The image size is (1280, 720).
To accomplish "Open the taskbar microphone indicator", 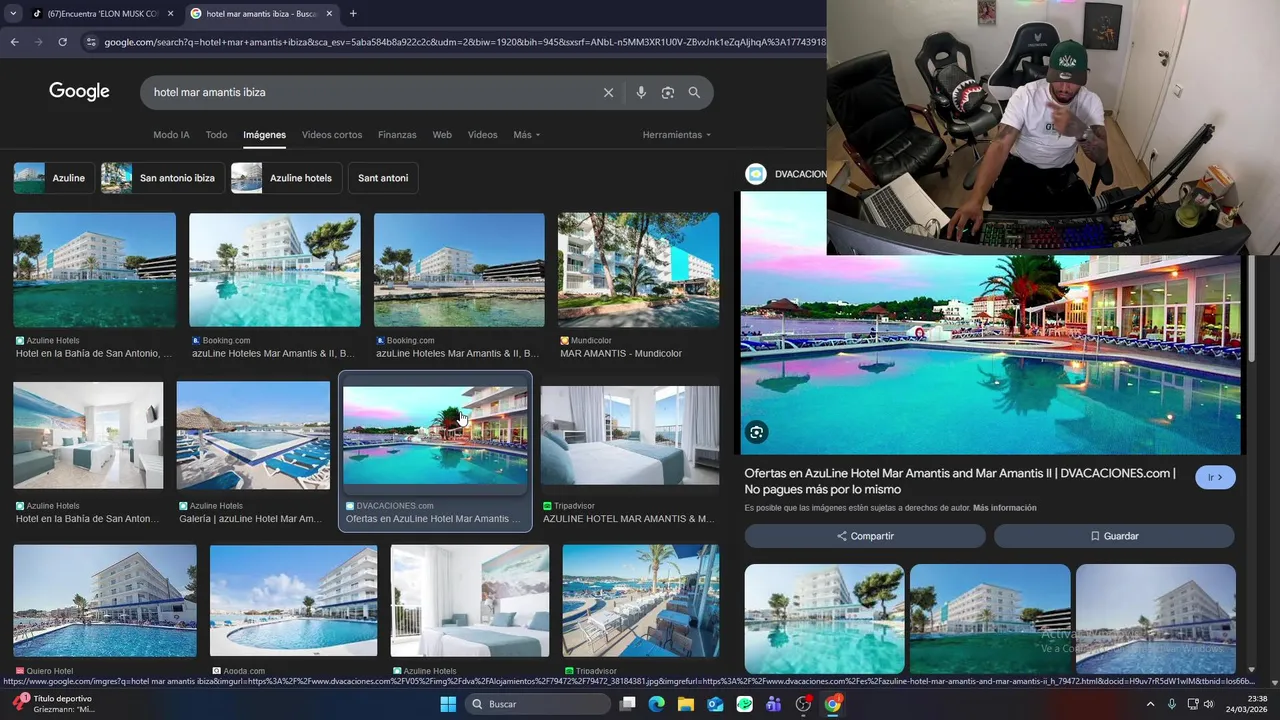I will pyautogui.click(x=1171, y=704).
